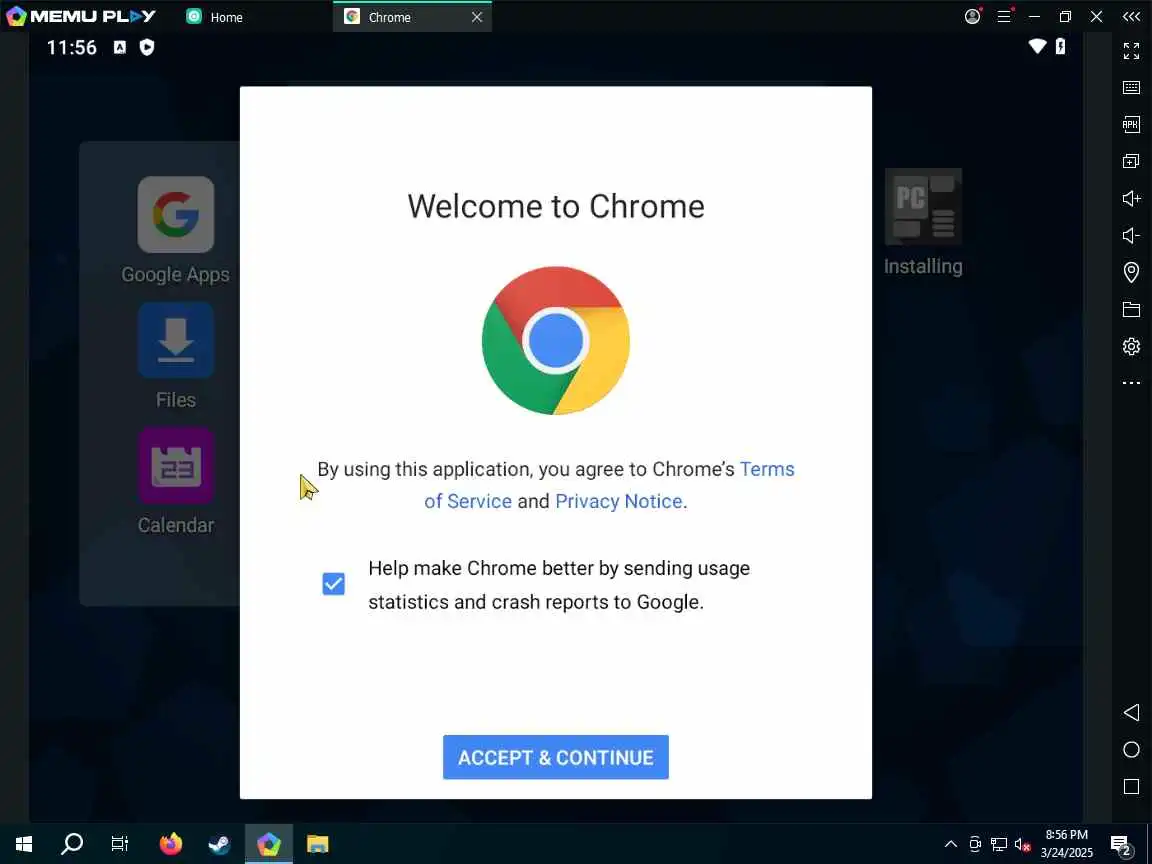Image resolution: width=1152 pixels, height=864 pixels.
Task: Open the Privacy Notice link
Action: 619,501
